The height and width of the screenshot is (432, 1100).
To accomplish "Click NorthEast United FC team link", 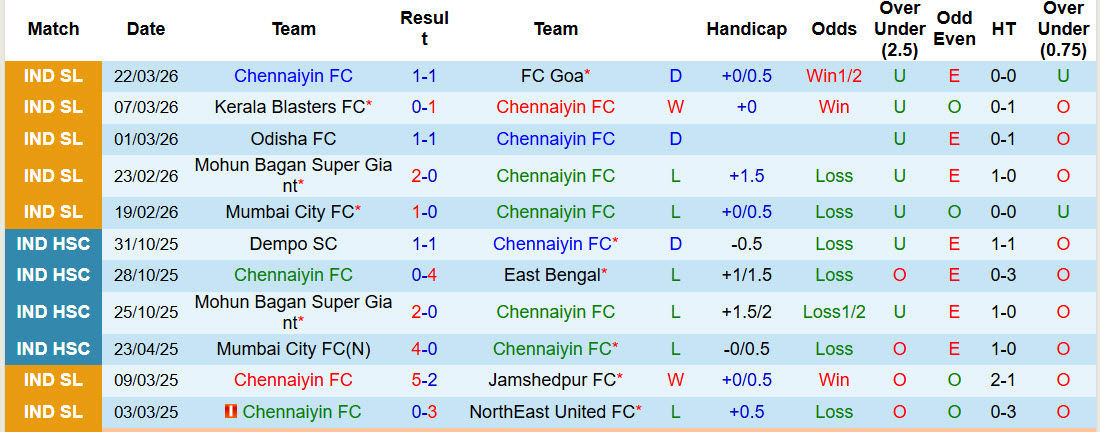I will click(x=552, y=412).
